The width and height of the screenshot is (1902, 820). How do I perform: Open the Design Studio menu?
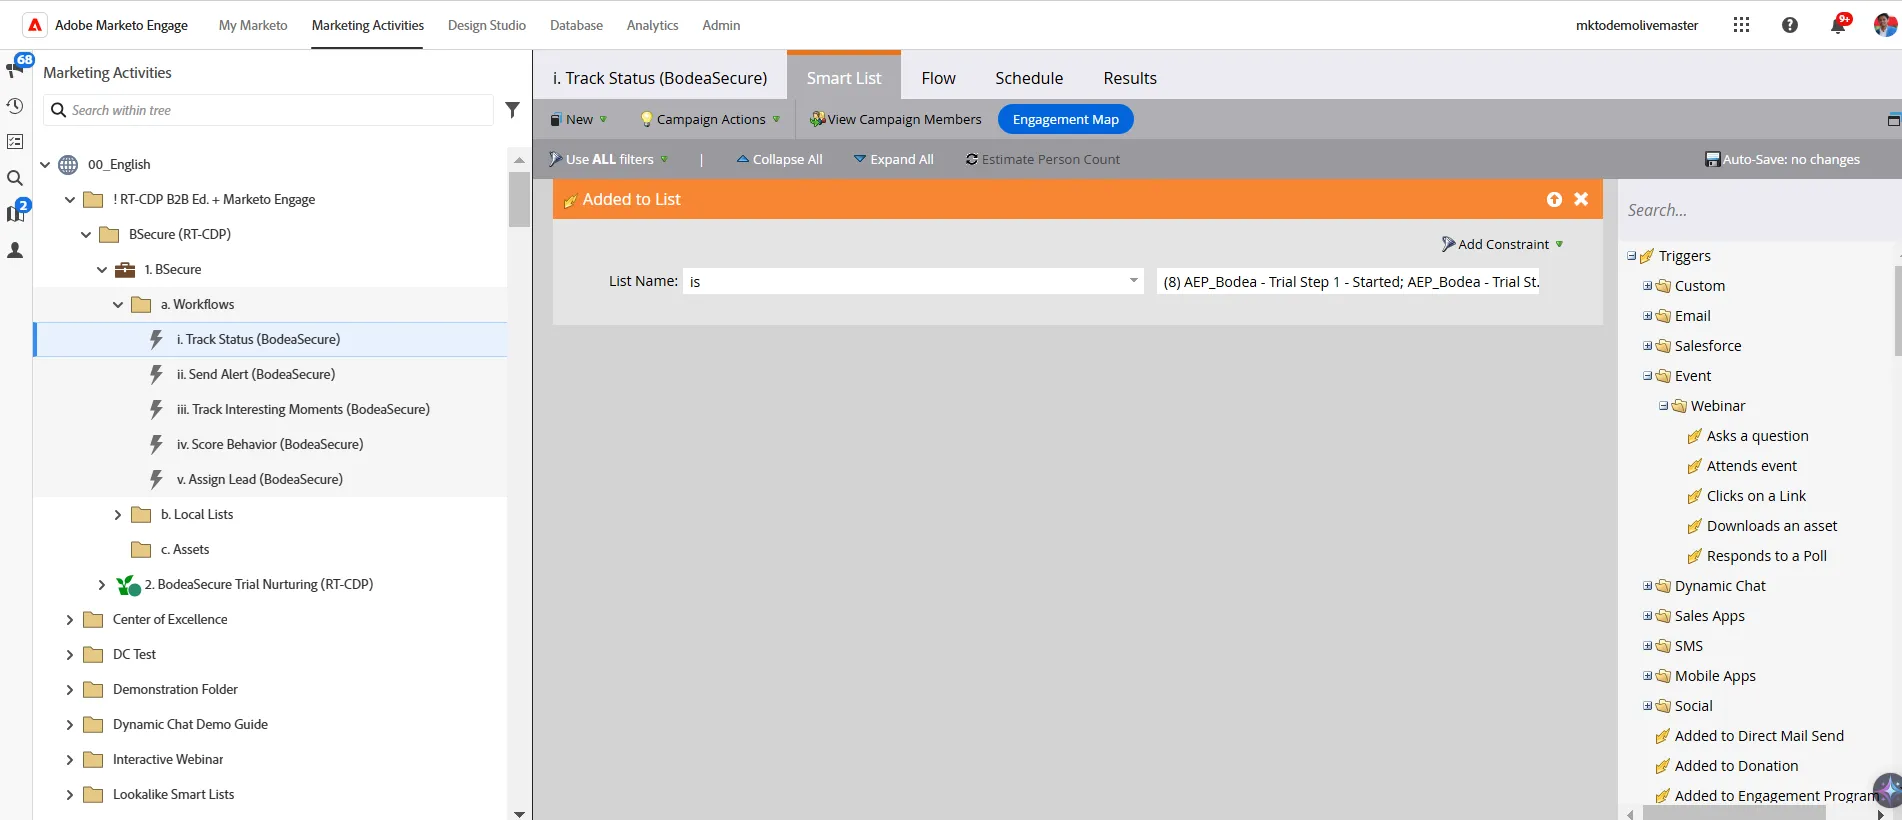point(487,25)
